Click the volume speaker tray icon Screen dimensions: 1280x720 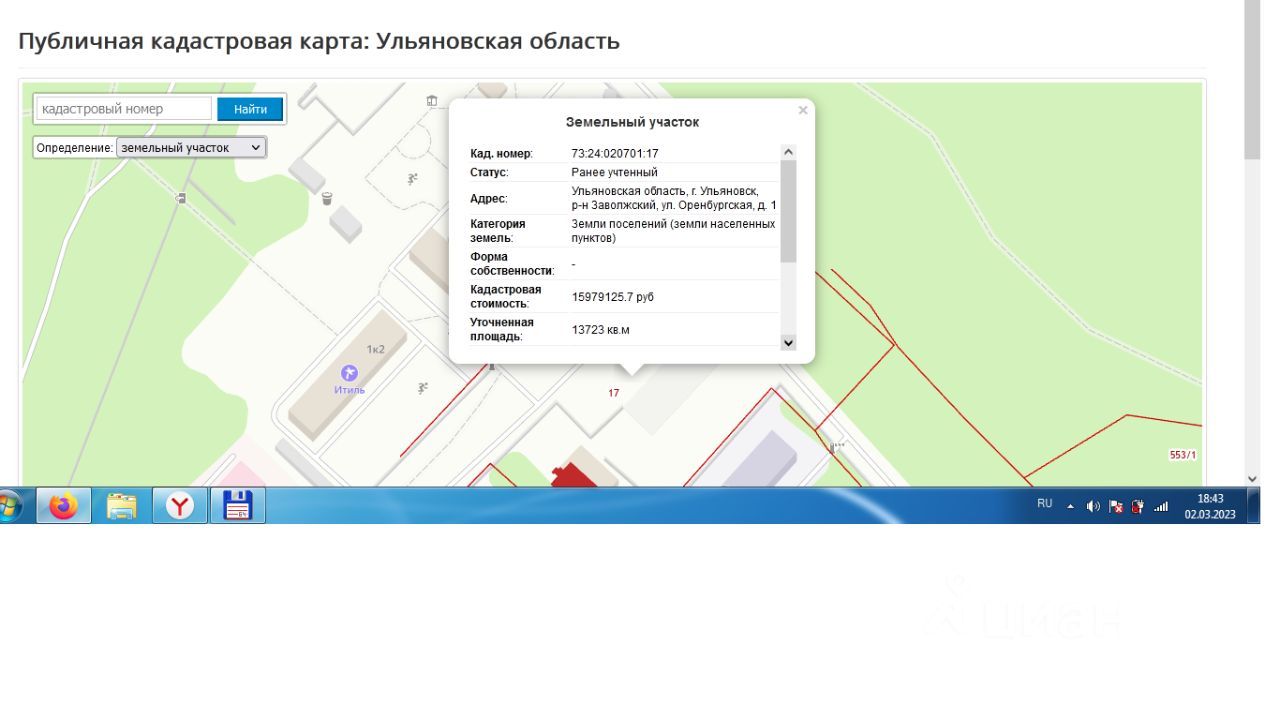1093,506
